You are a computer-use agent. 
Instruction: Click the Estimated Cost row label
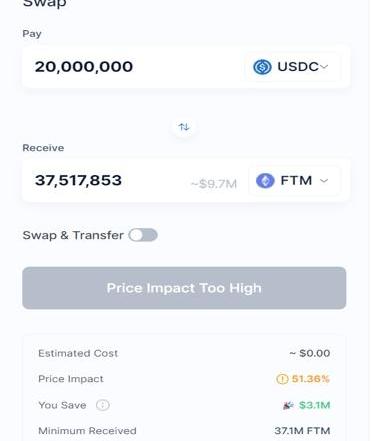click(x=78, y=353)
